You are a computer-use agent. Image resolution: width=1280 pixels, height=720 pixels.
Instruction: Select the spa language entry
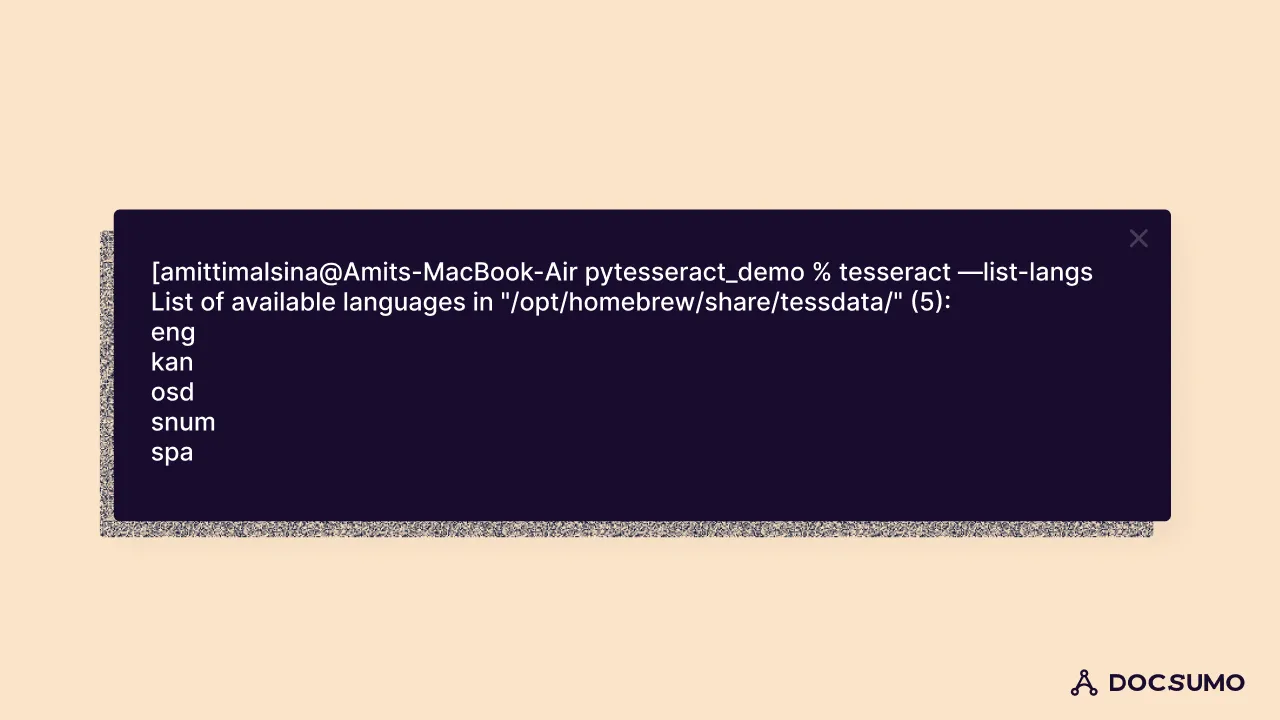click(x=172, y=453)
